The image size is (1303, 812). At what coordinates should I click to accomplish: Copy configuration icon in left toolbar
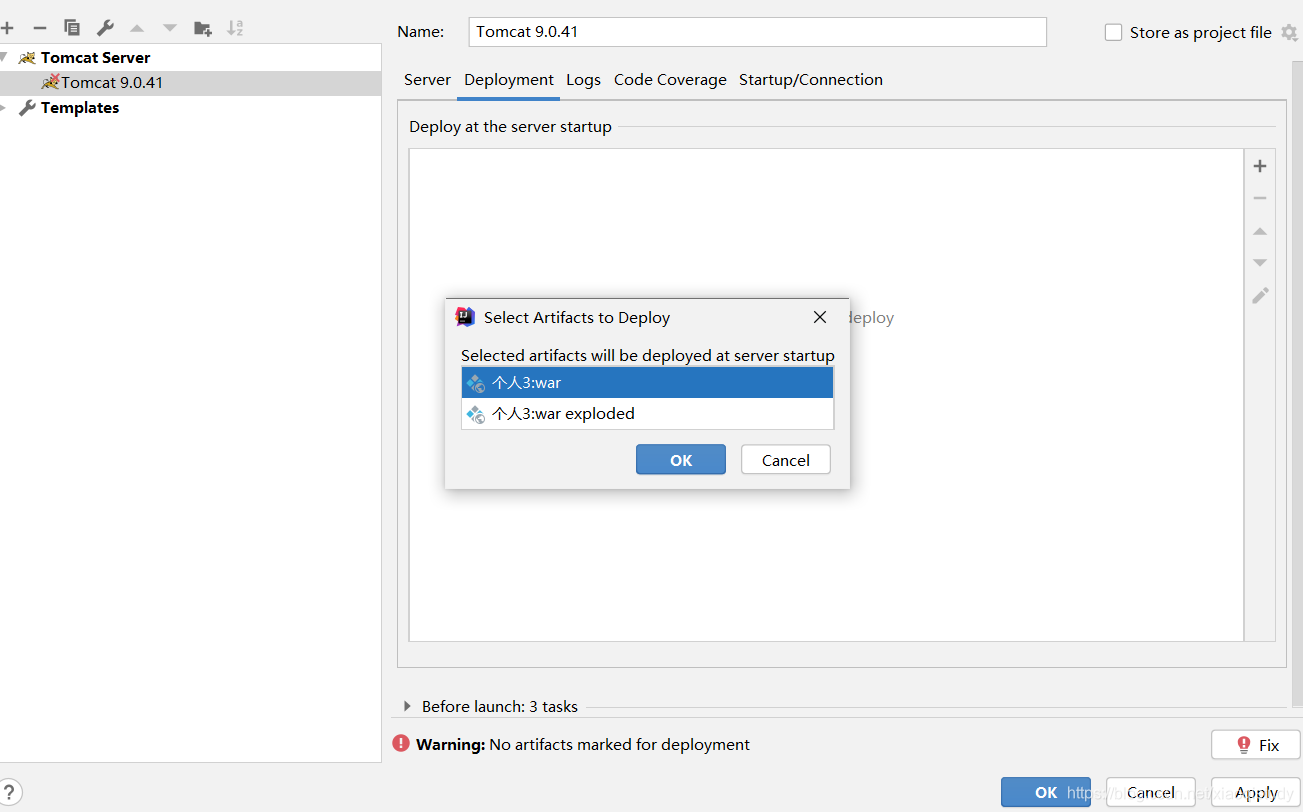pyautogui.click(x=72, y=28)
